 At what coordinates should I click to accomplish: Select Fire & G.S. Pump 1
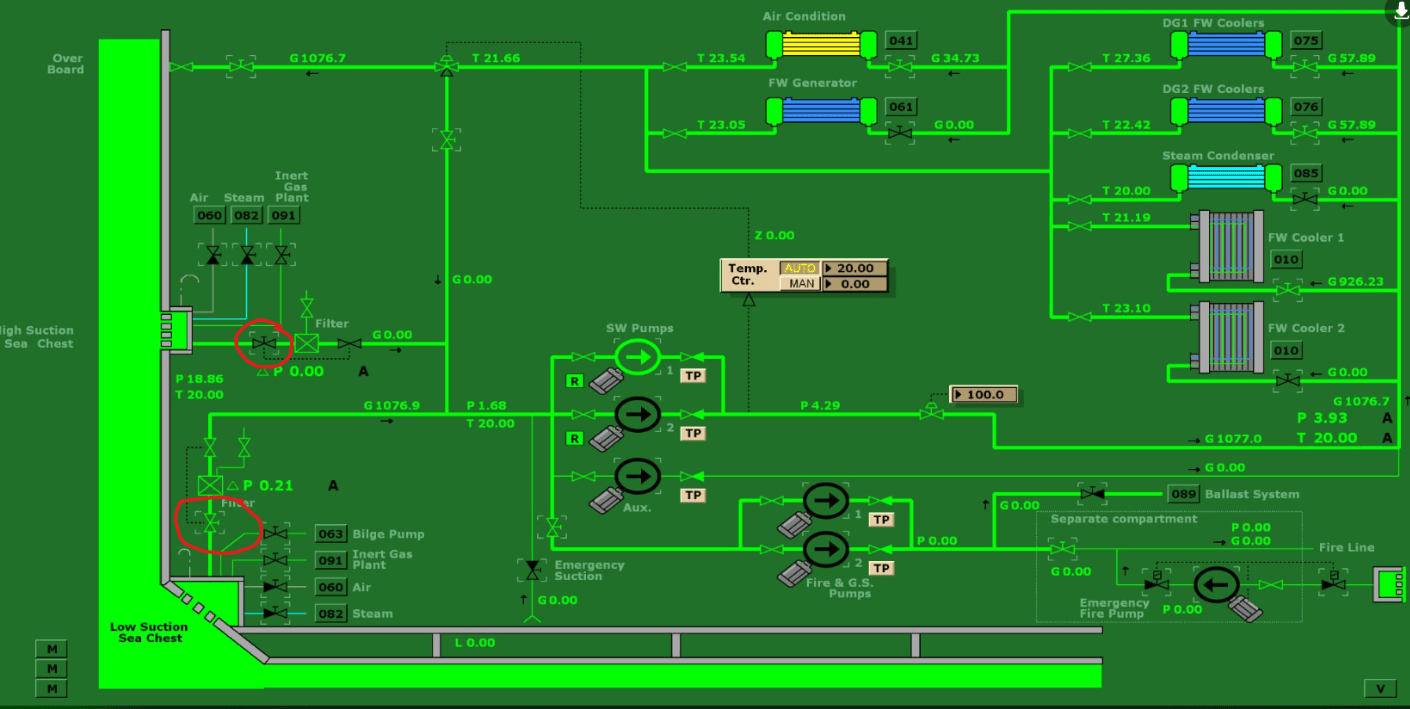pos(825,500)
